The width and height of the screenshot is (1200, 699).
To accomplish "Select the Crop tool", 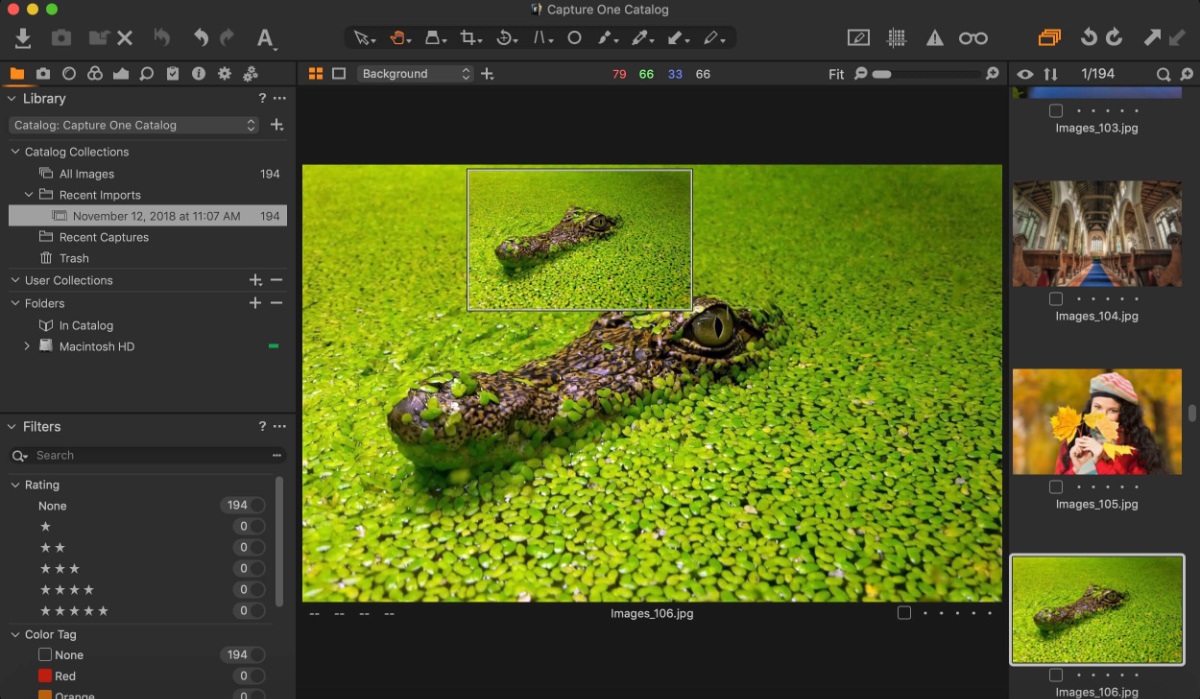I will [467, 38].
